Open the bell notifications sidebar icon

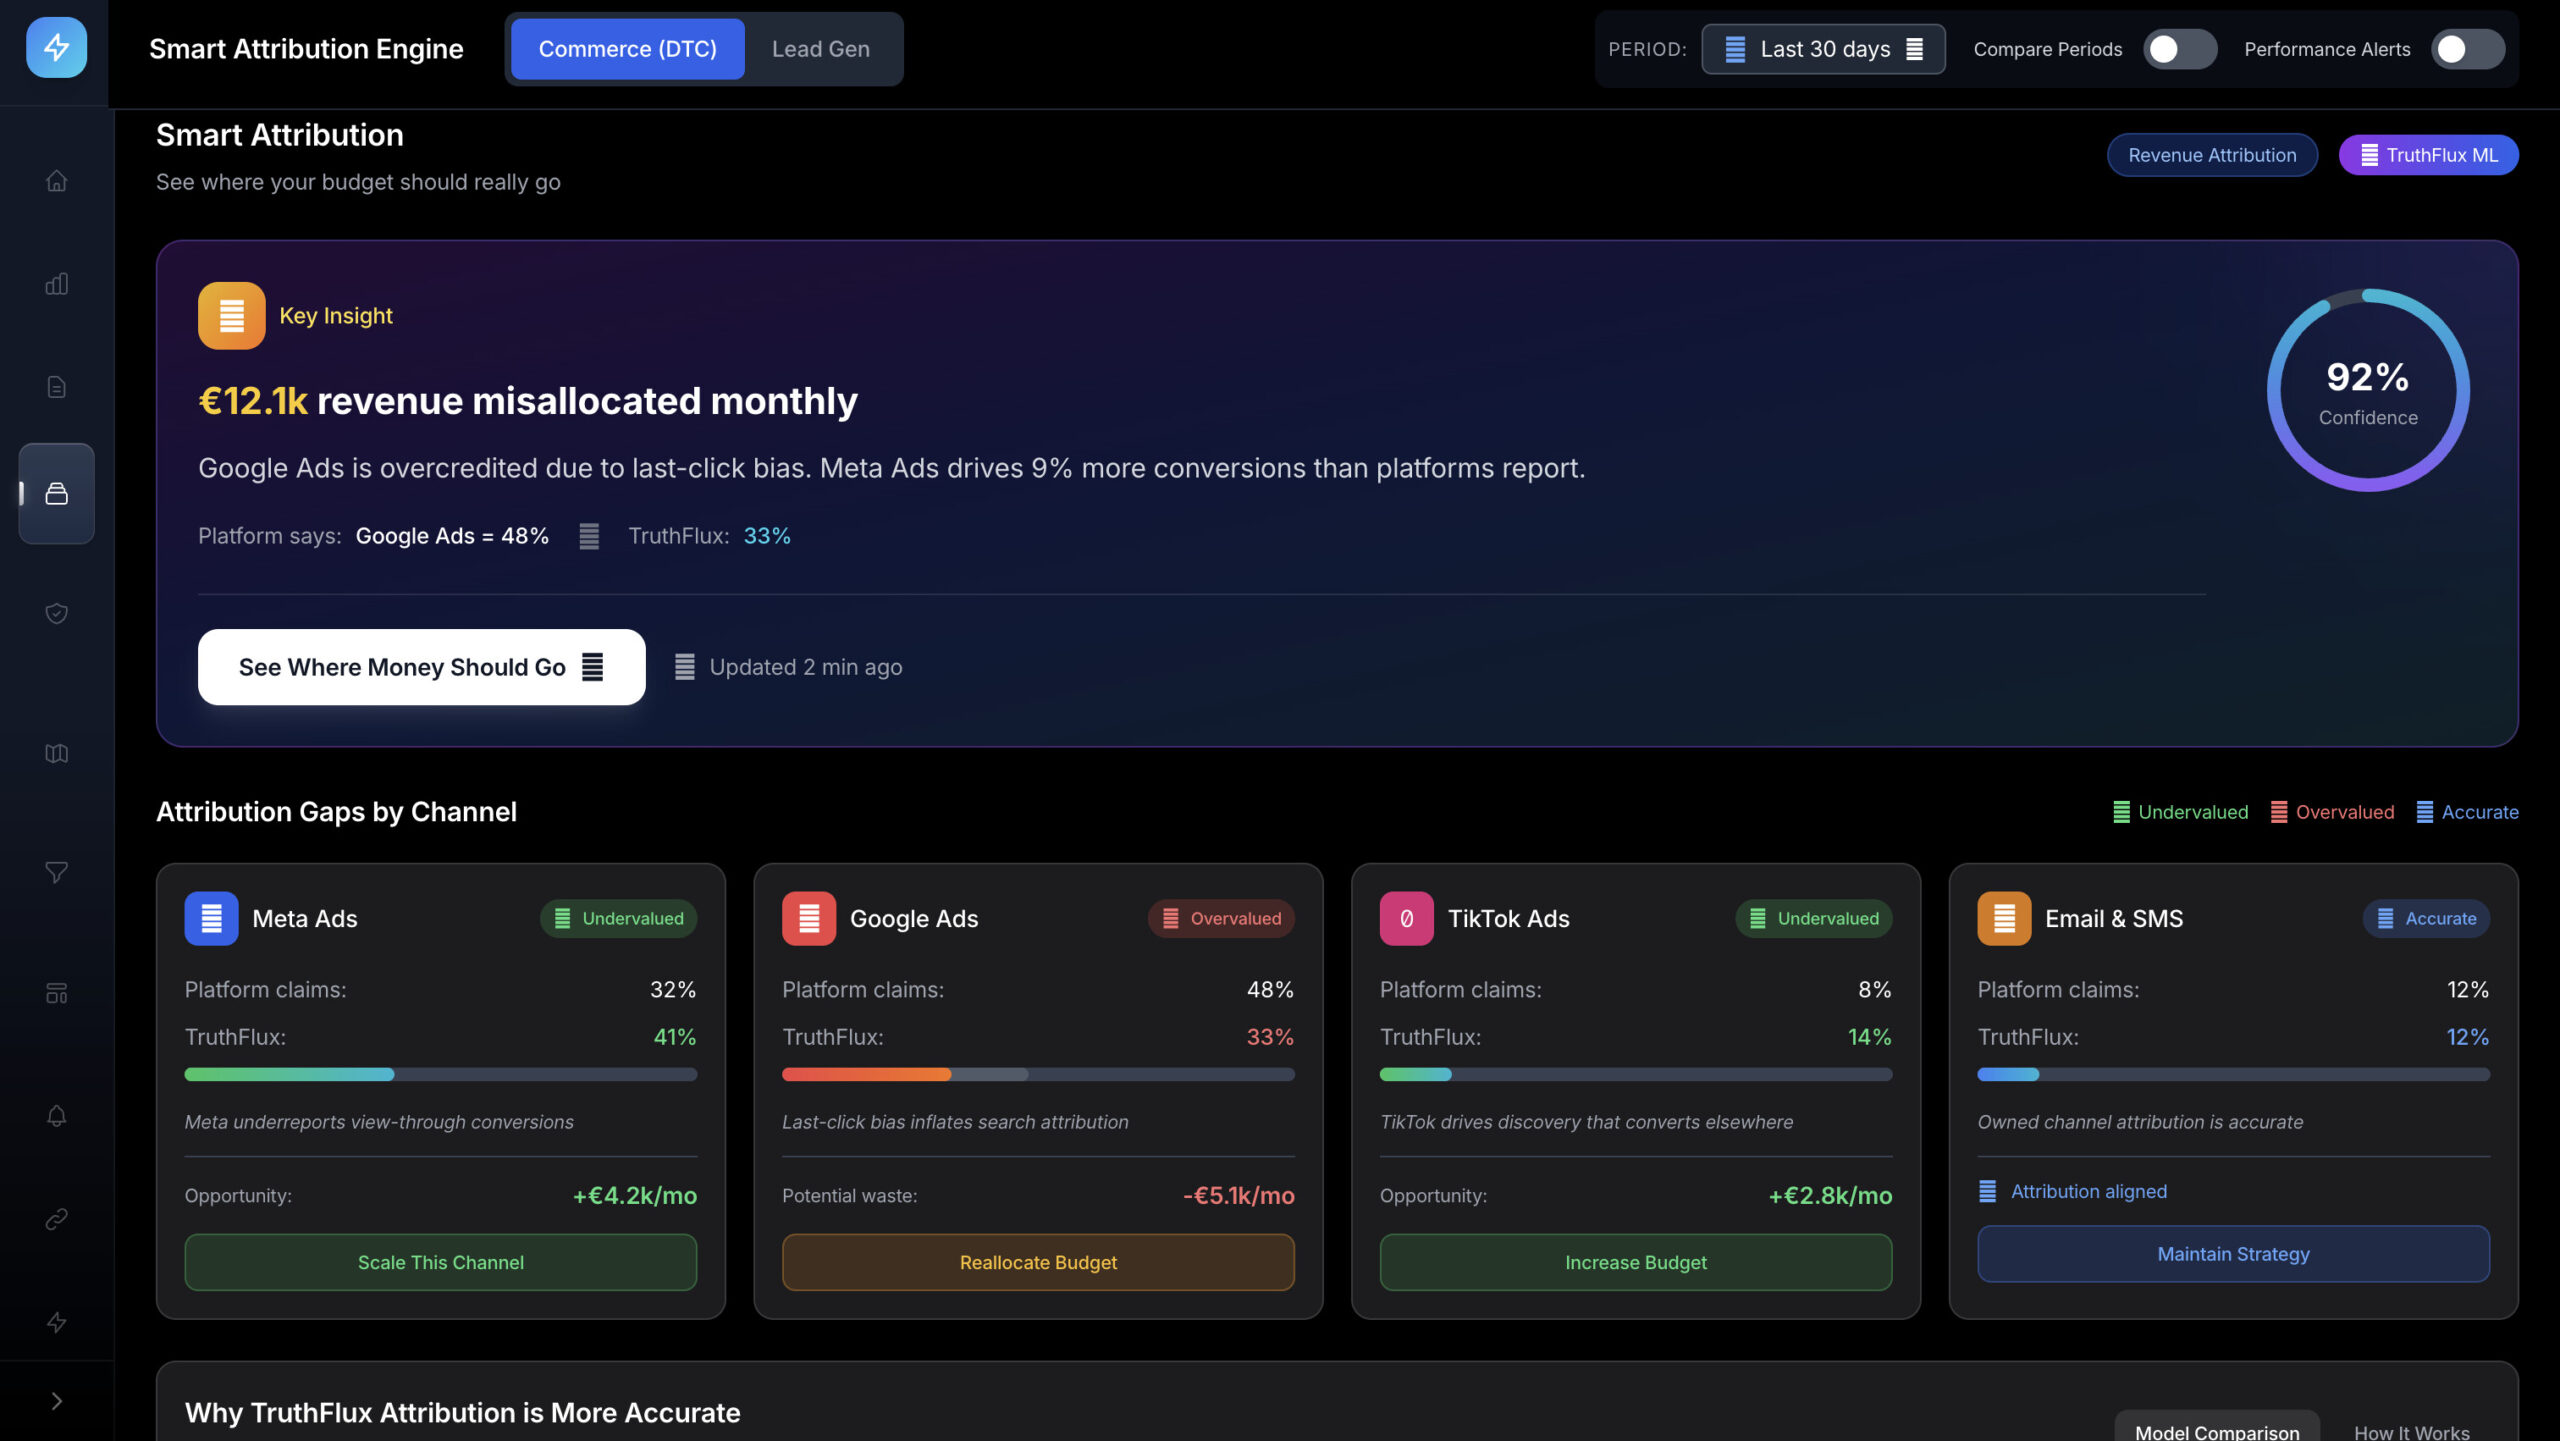point(57,1116)
